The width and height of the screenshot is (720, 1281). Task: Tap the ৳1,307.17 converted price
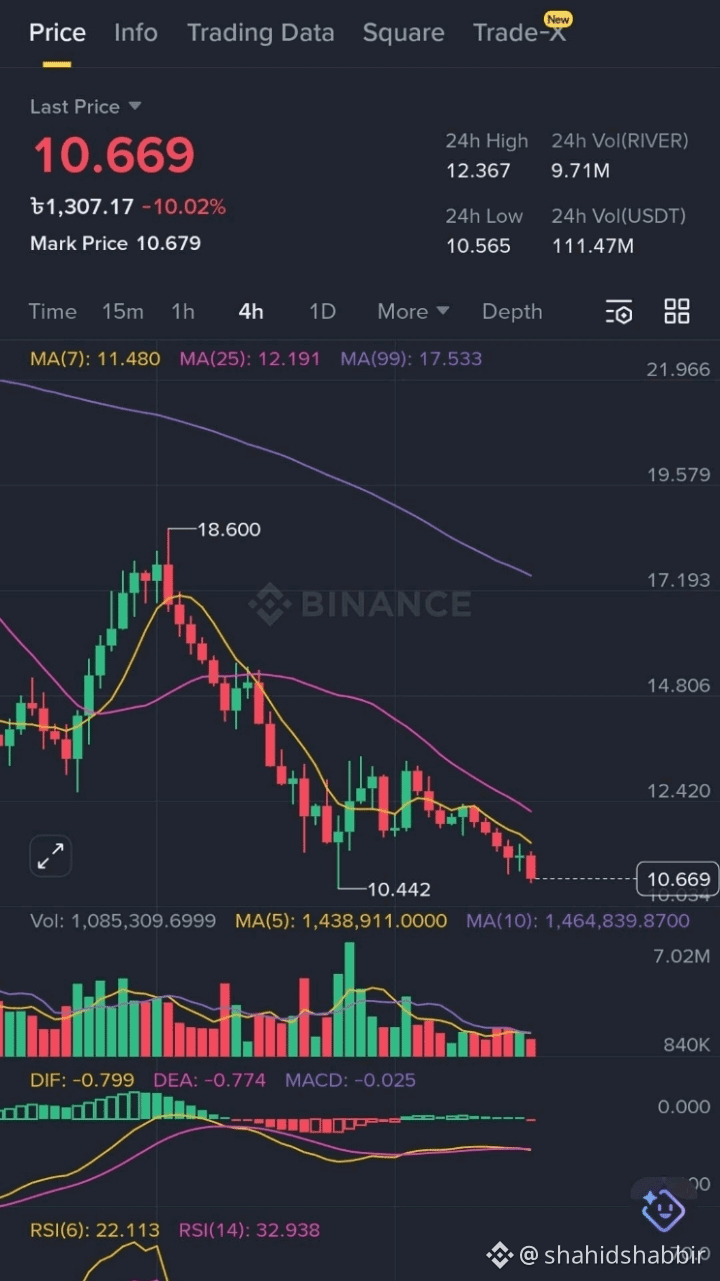[x=82, y=207]
